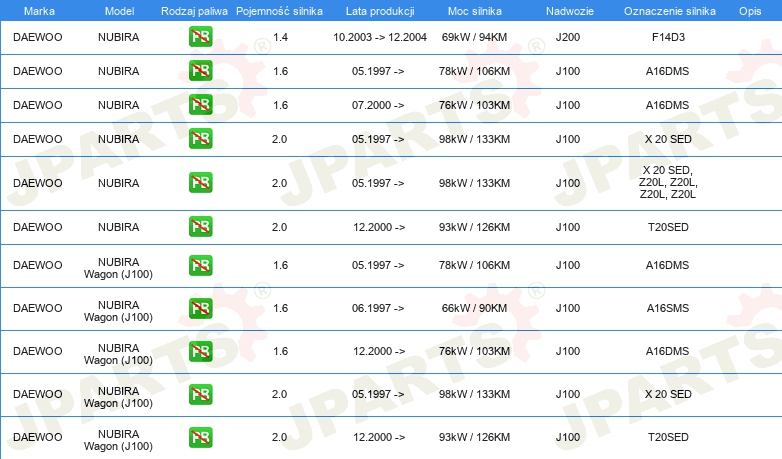This screenshot has width=782, height=459.
Task: Click T20SED in the NUBIRA Wagon row
Action: [668, 437]
